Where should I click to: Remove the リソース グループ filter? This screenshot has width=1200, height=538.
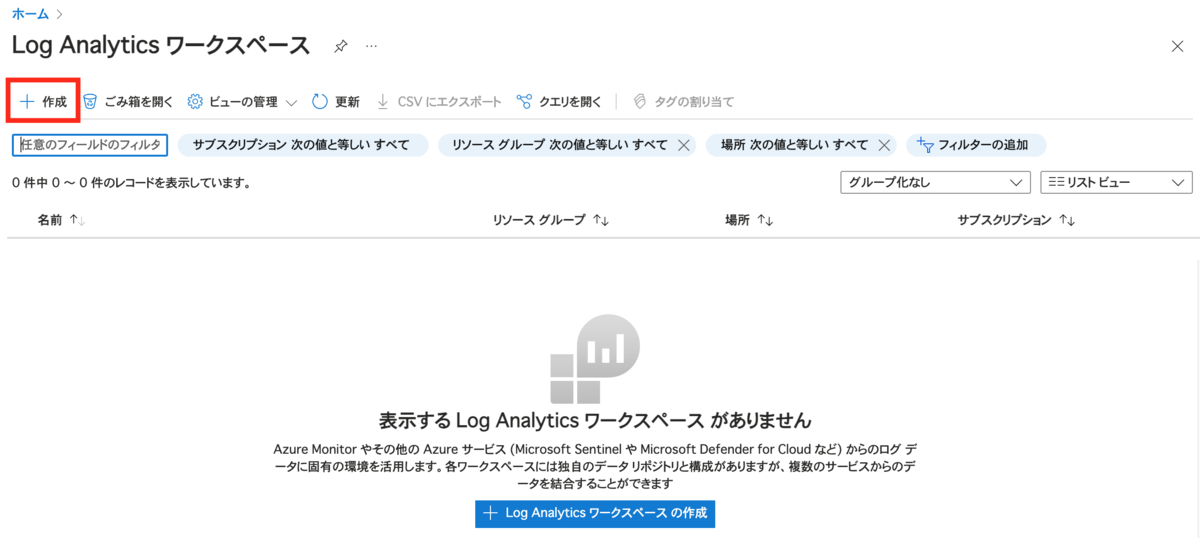(x=684, y=145)
